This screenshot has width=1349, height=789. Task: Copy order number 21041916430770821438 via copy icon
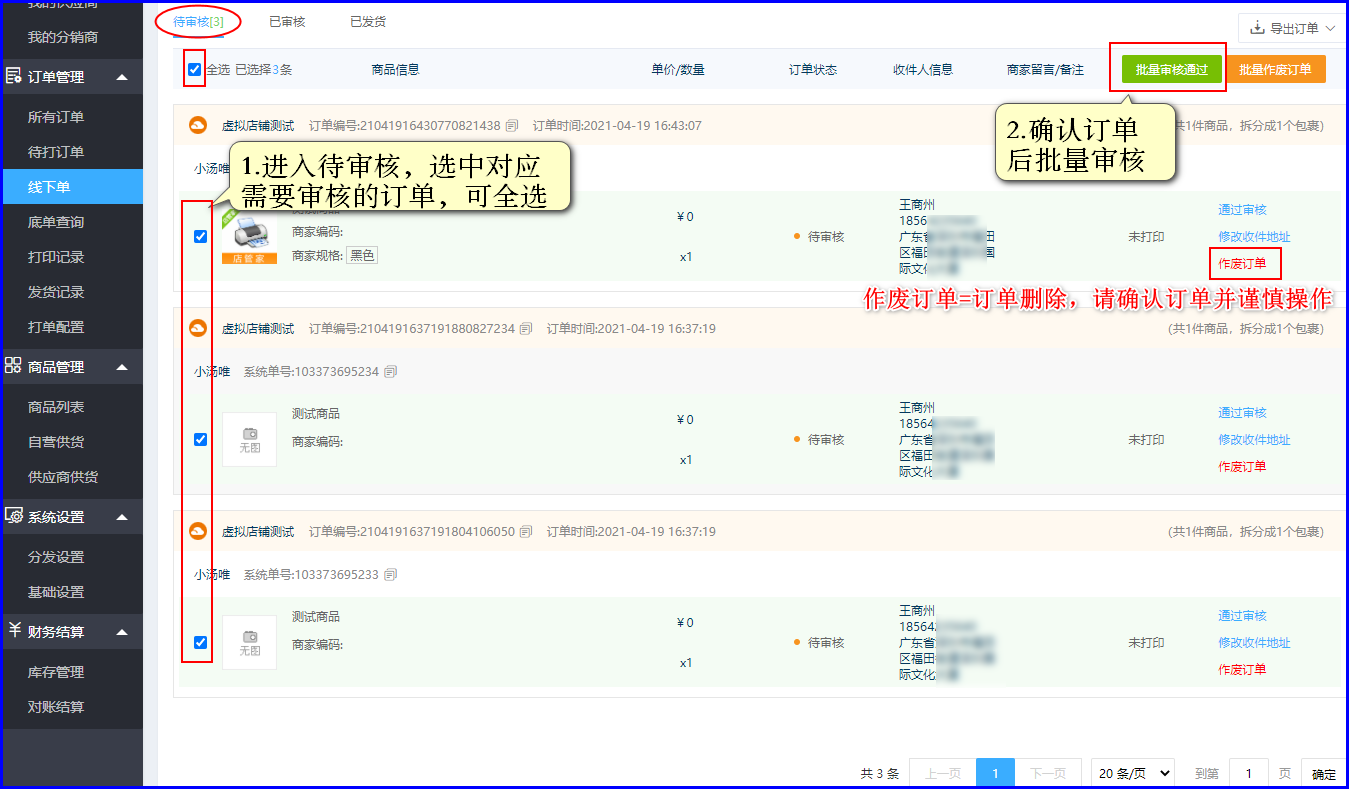tap(512, 126)
